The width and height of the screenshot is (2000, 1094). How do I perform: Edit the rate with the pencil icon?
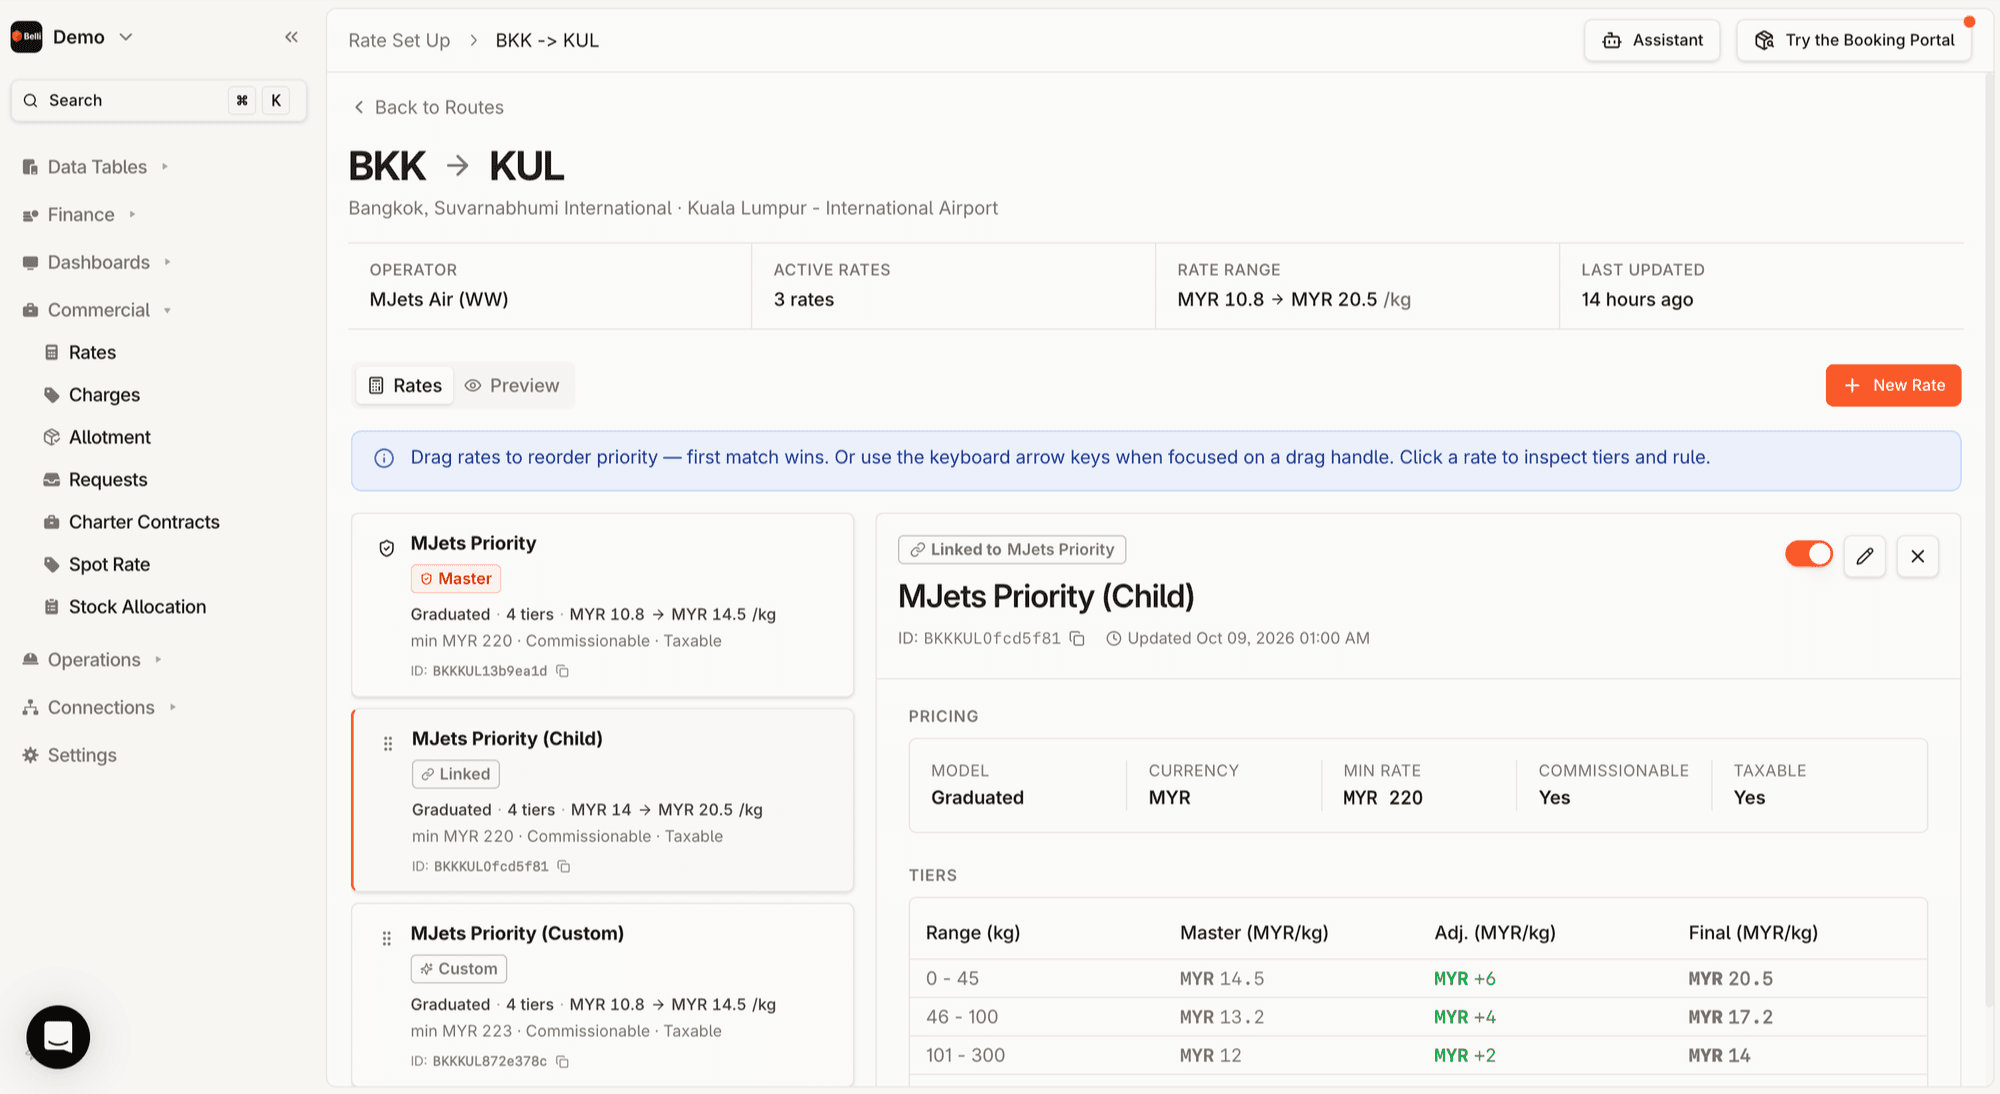tap(1865, 556)
